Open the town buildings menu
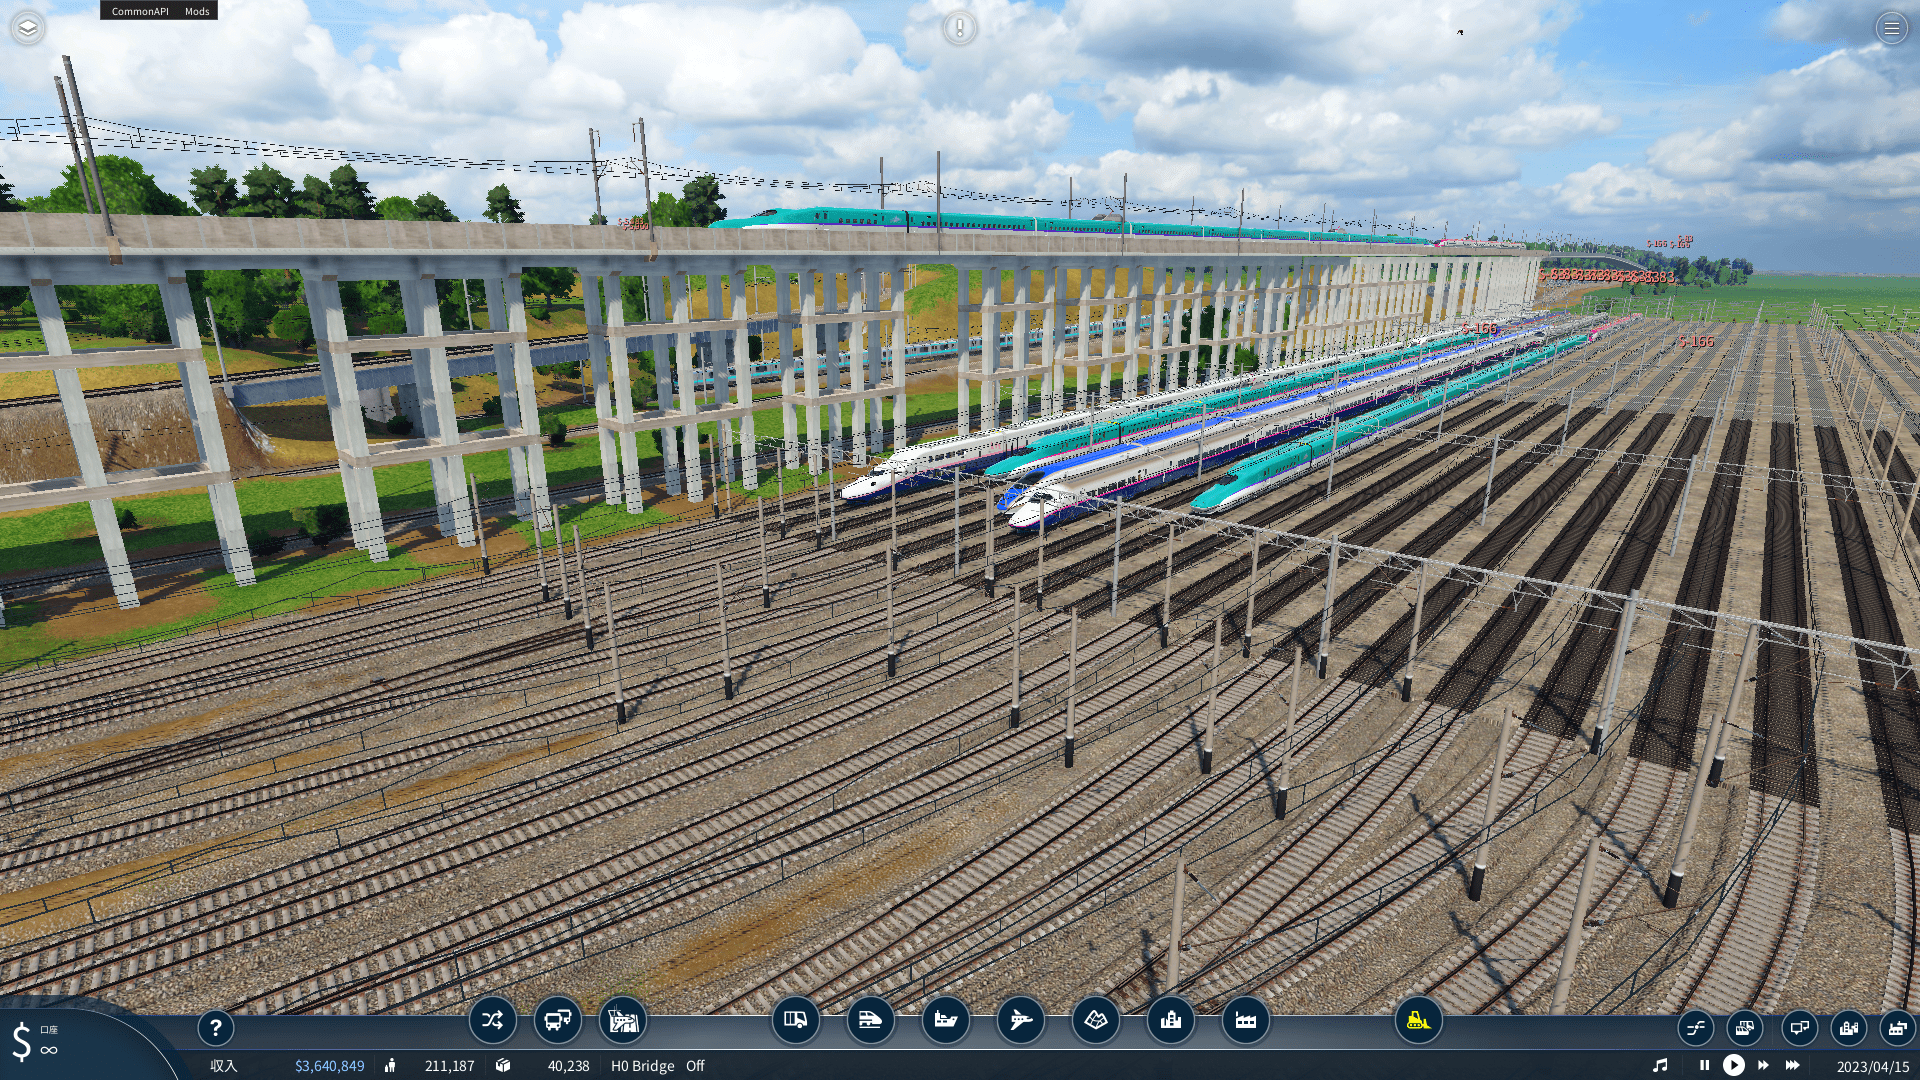The image size is (1920, 1080). (1171, 1020)
